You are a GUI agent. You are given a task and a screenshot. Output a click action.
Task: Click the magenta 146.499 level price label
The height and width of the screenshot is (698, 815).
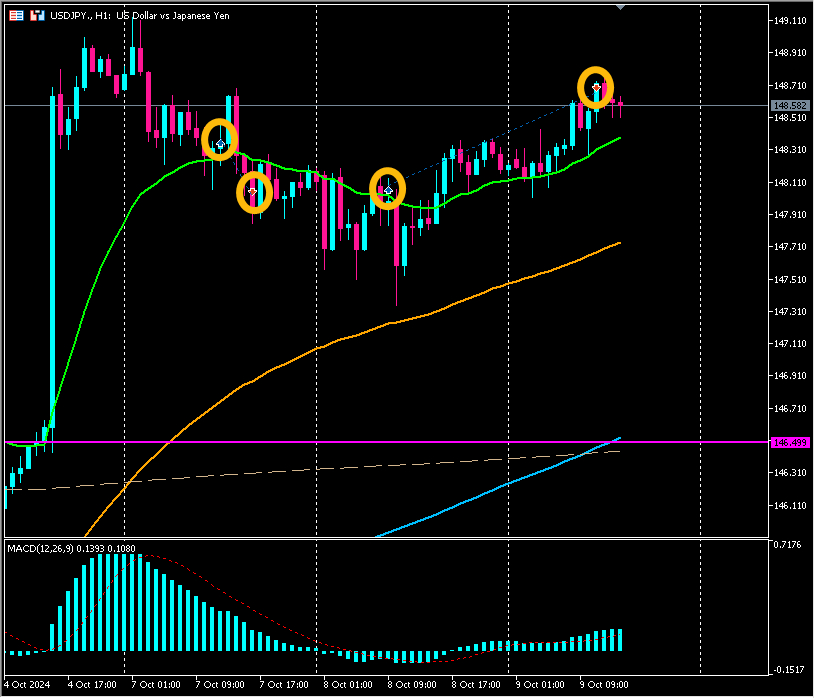[789, 442]
